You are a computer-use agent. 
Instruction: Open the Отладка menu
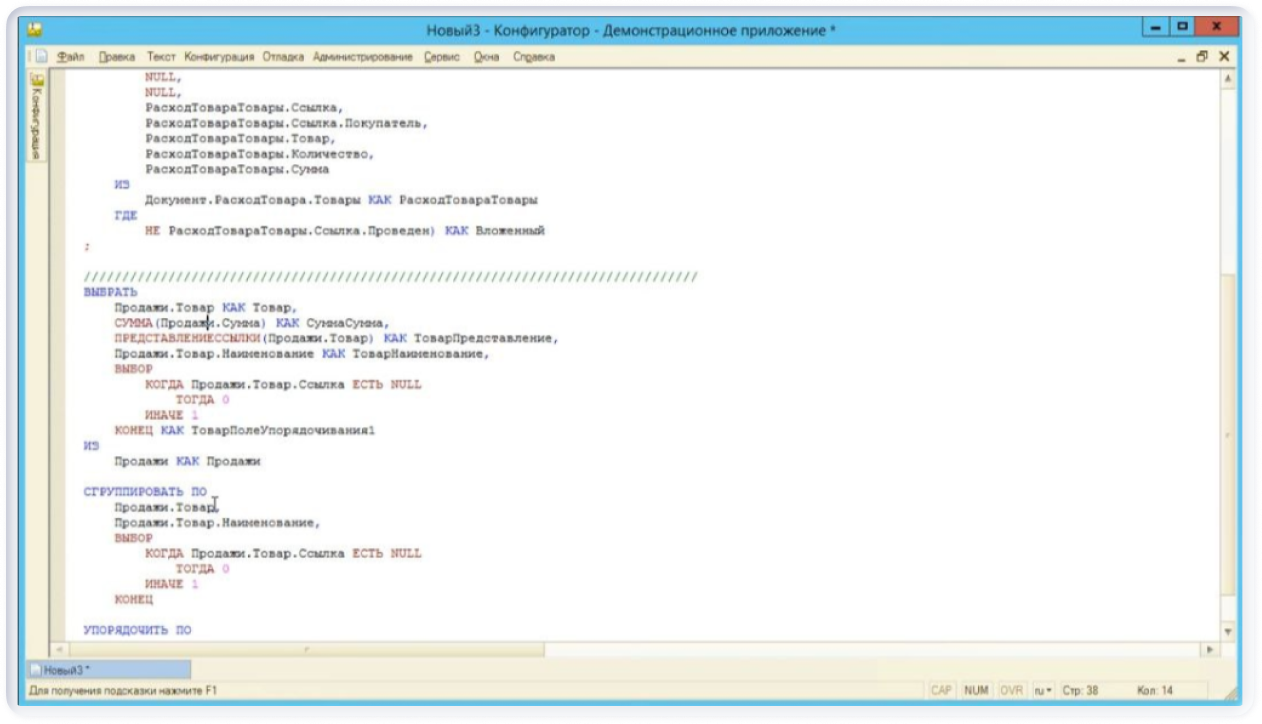click(283, 57)
